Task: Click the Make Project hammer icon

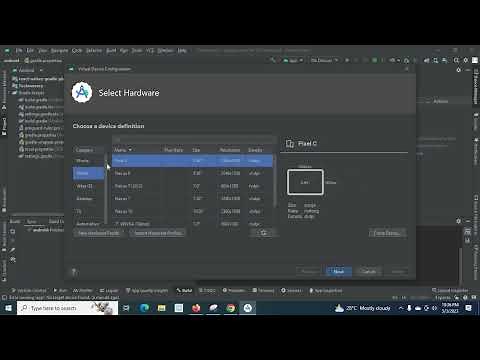Action: tap(273, 60)
